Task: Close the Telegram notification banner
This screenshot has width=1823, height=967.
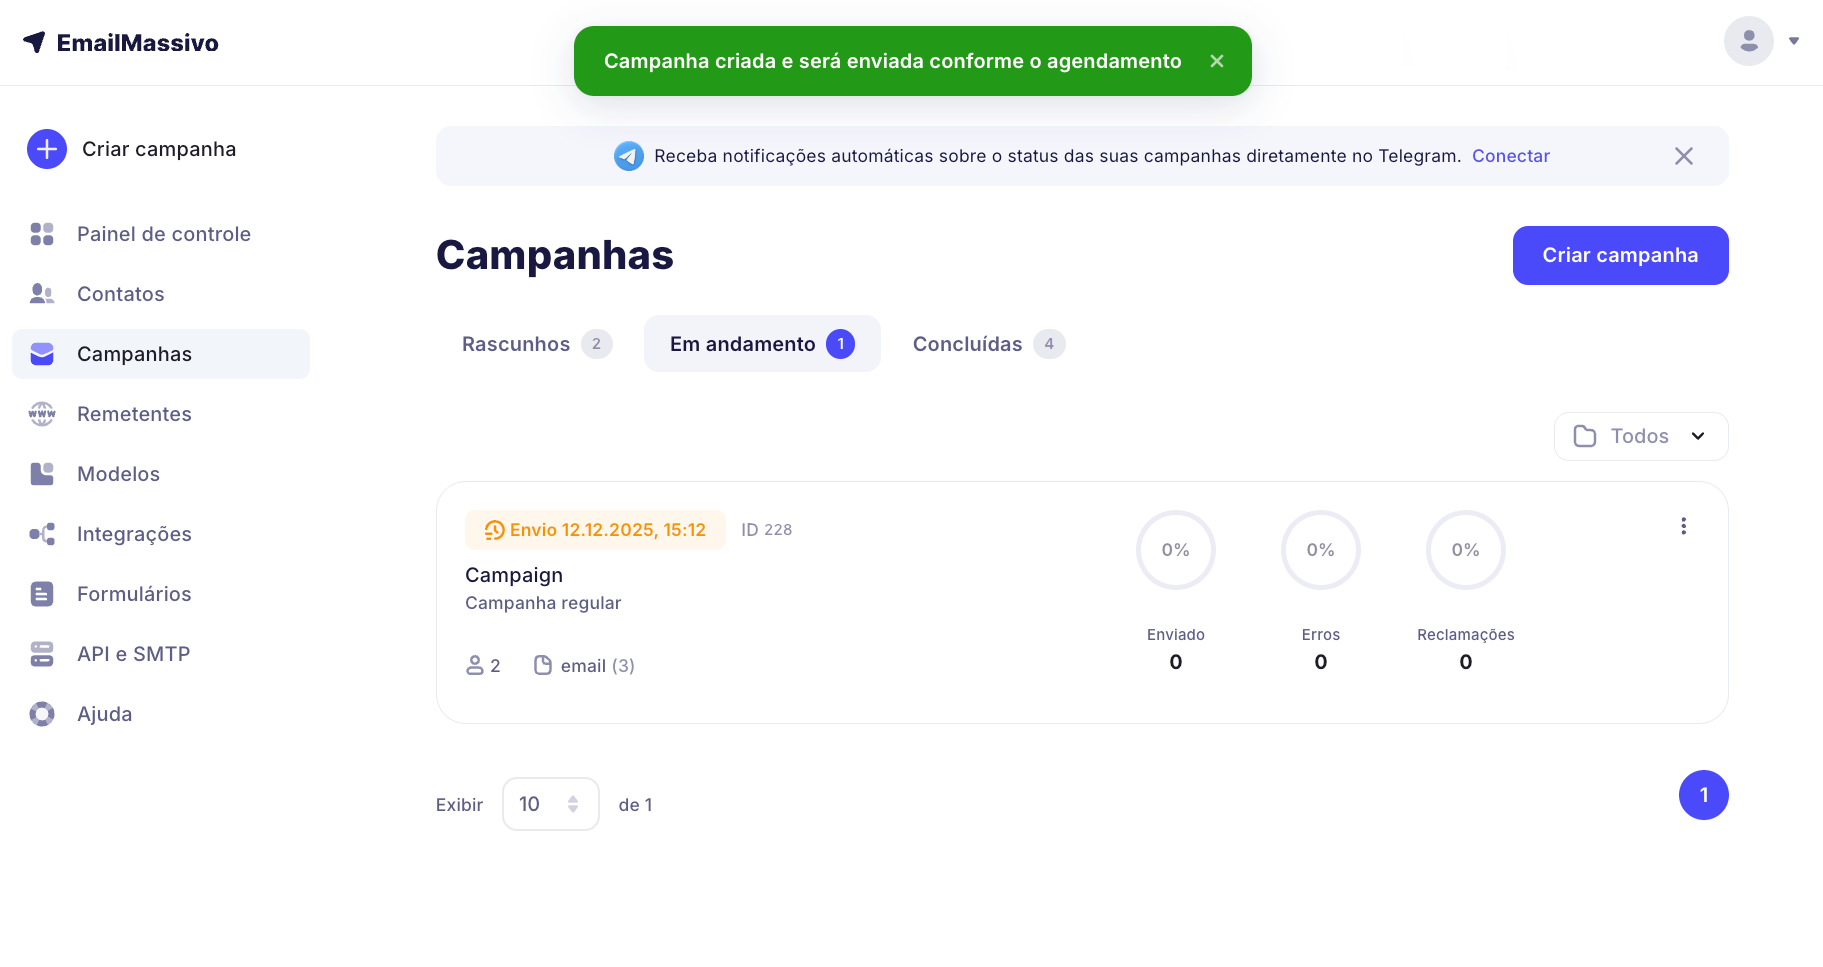Action: (1684, 156)
